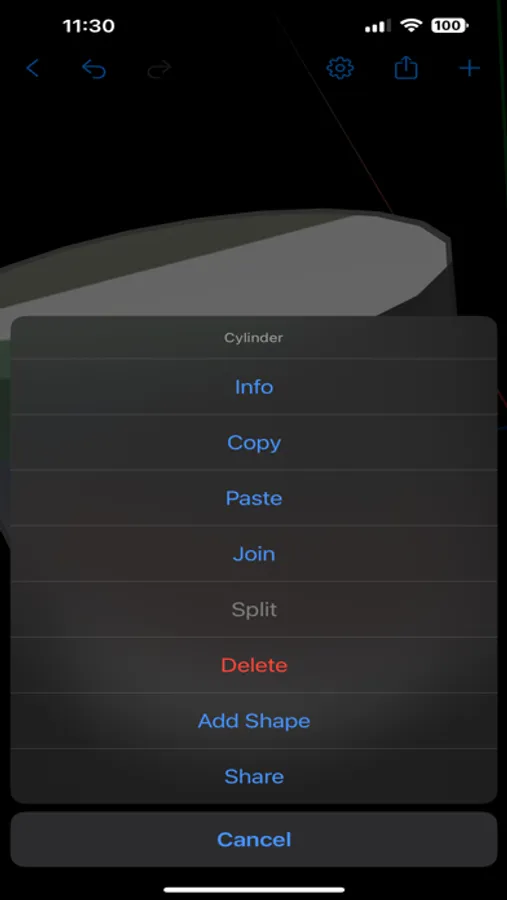The width and height of the screenshot is (507, 900).
Task: Check the battery indicator in the status bar
Action: click(x=450, y=25)
